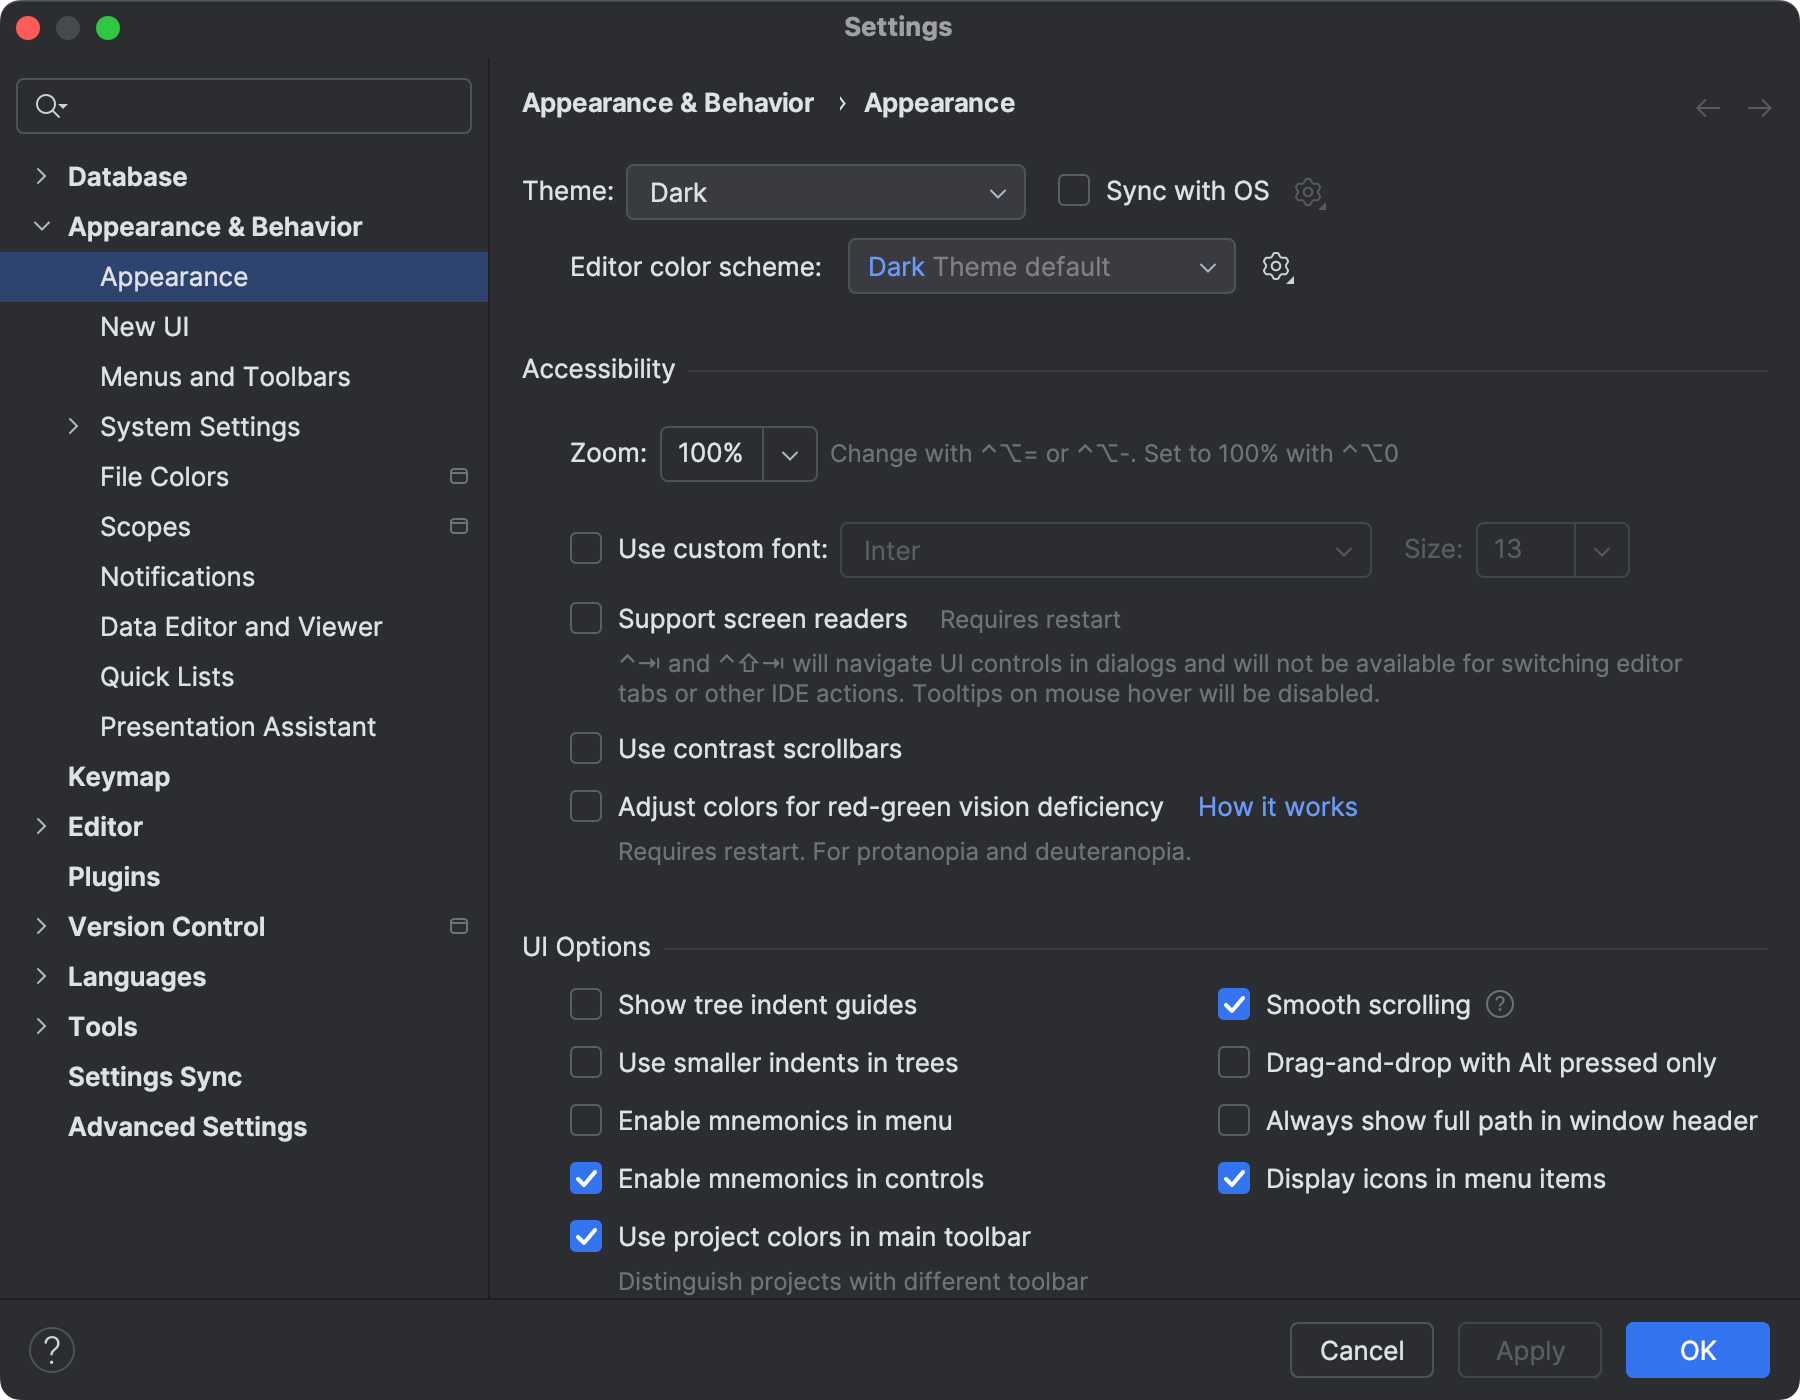The height and width of the screenshot is (1400, 1800).
Task: Open Editor color scheme dropdown
Action: [x=1042, y=267]
